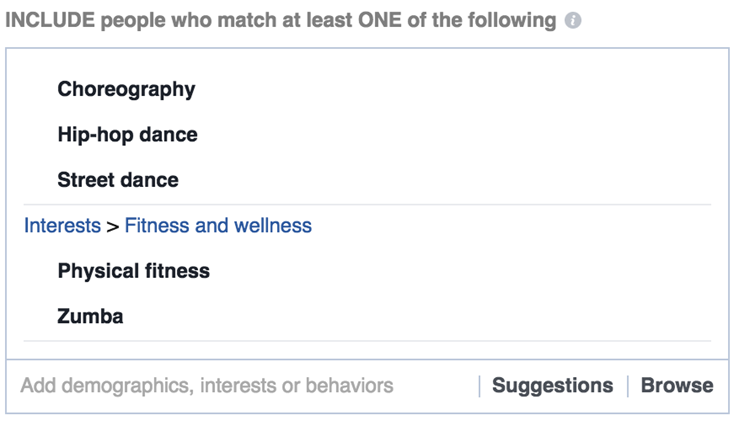This screenshot has width=750, height=426.
Task: Open the Suggestions list
Action: point(552,385)
